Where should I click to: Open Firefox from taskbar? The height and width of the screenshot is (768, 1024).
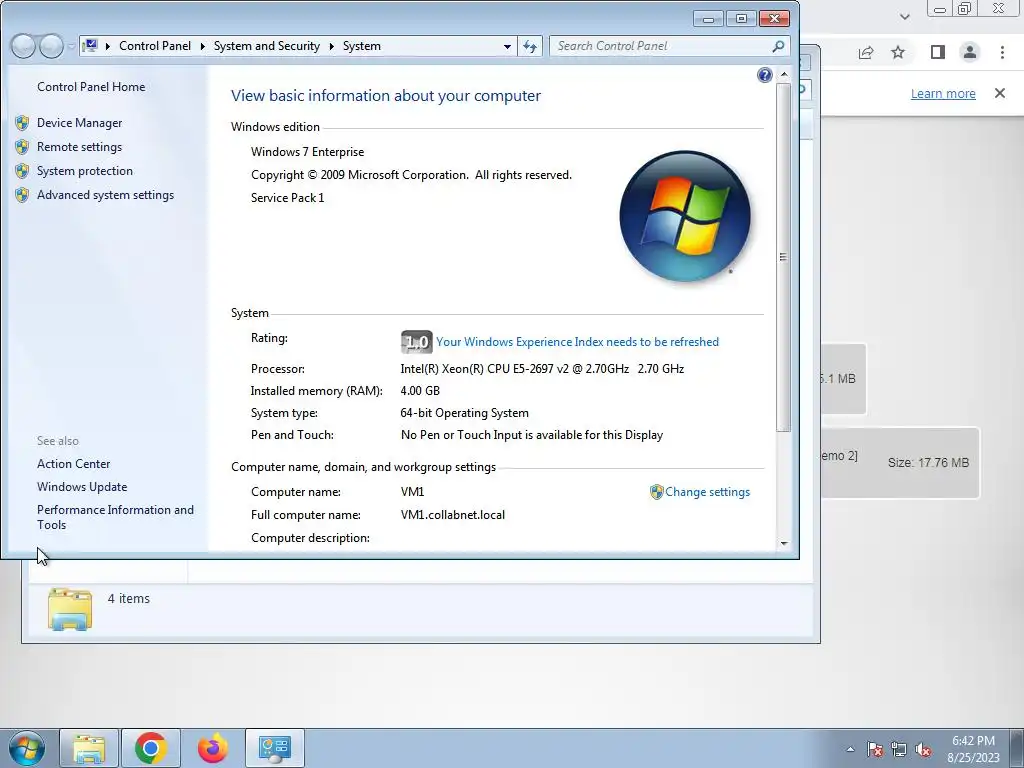[213, 748]
